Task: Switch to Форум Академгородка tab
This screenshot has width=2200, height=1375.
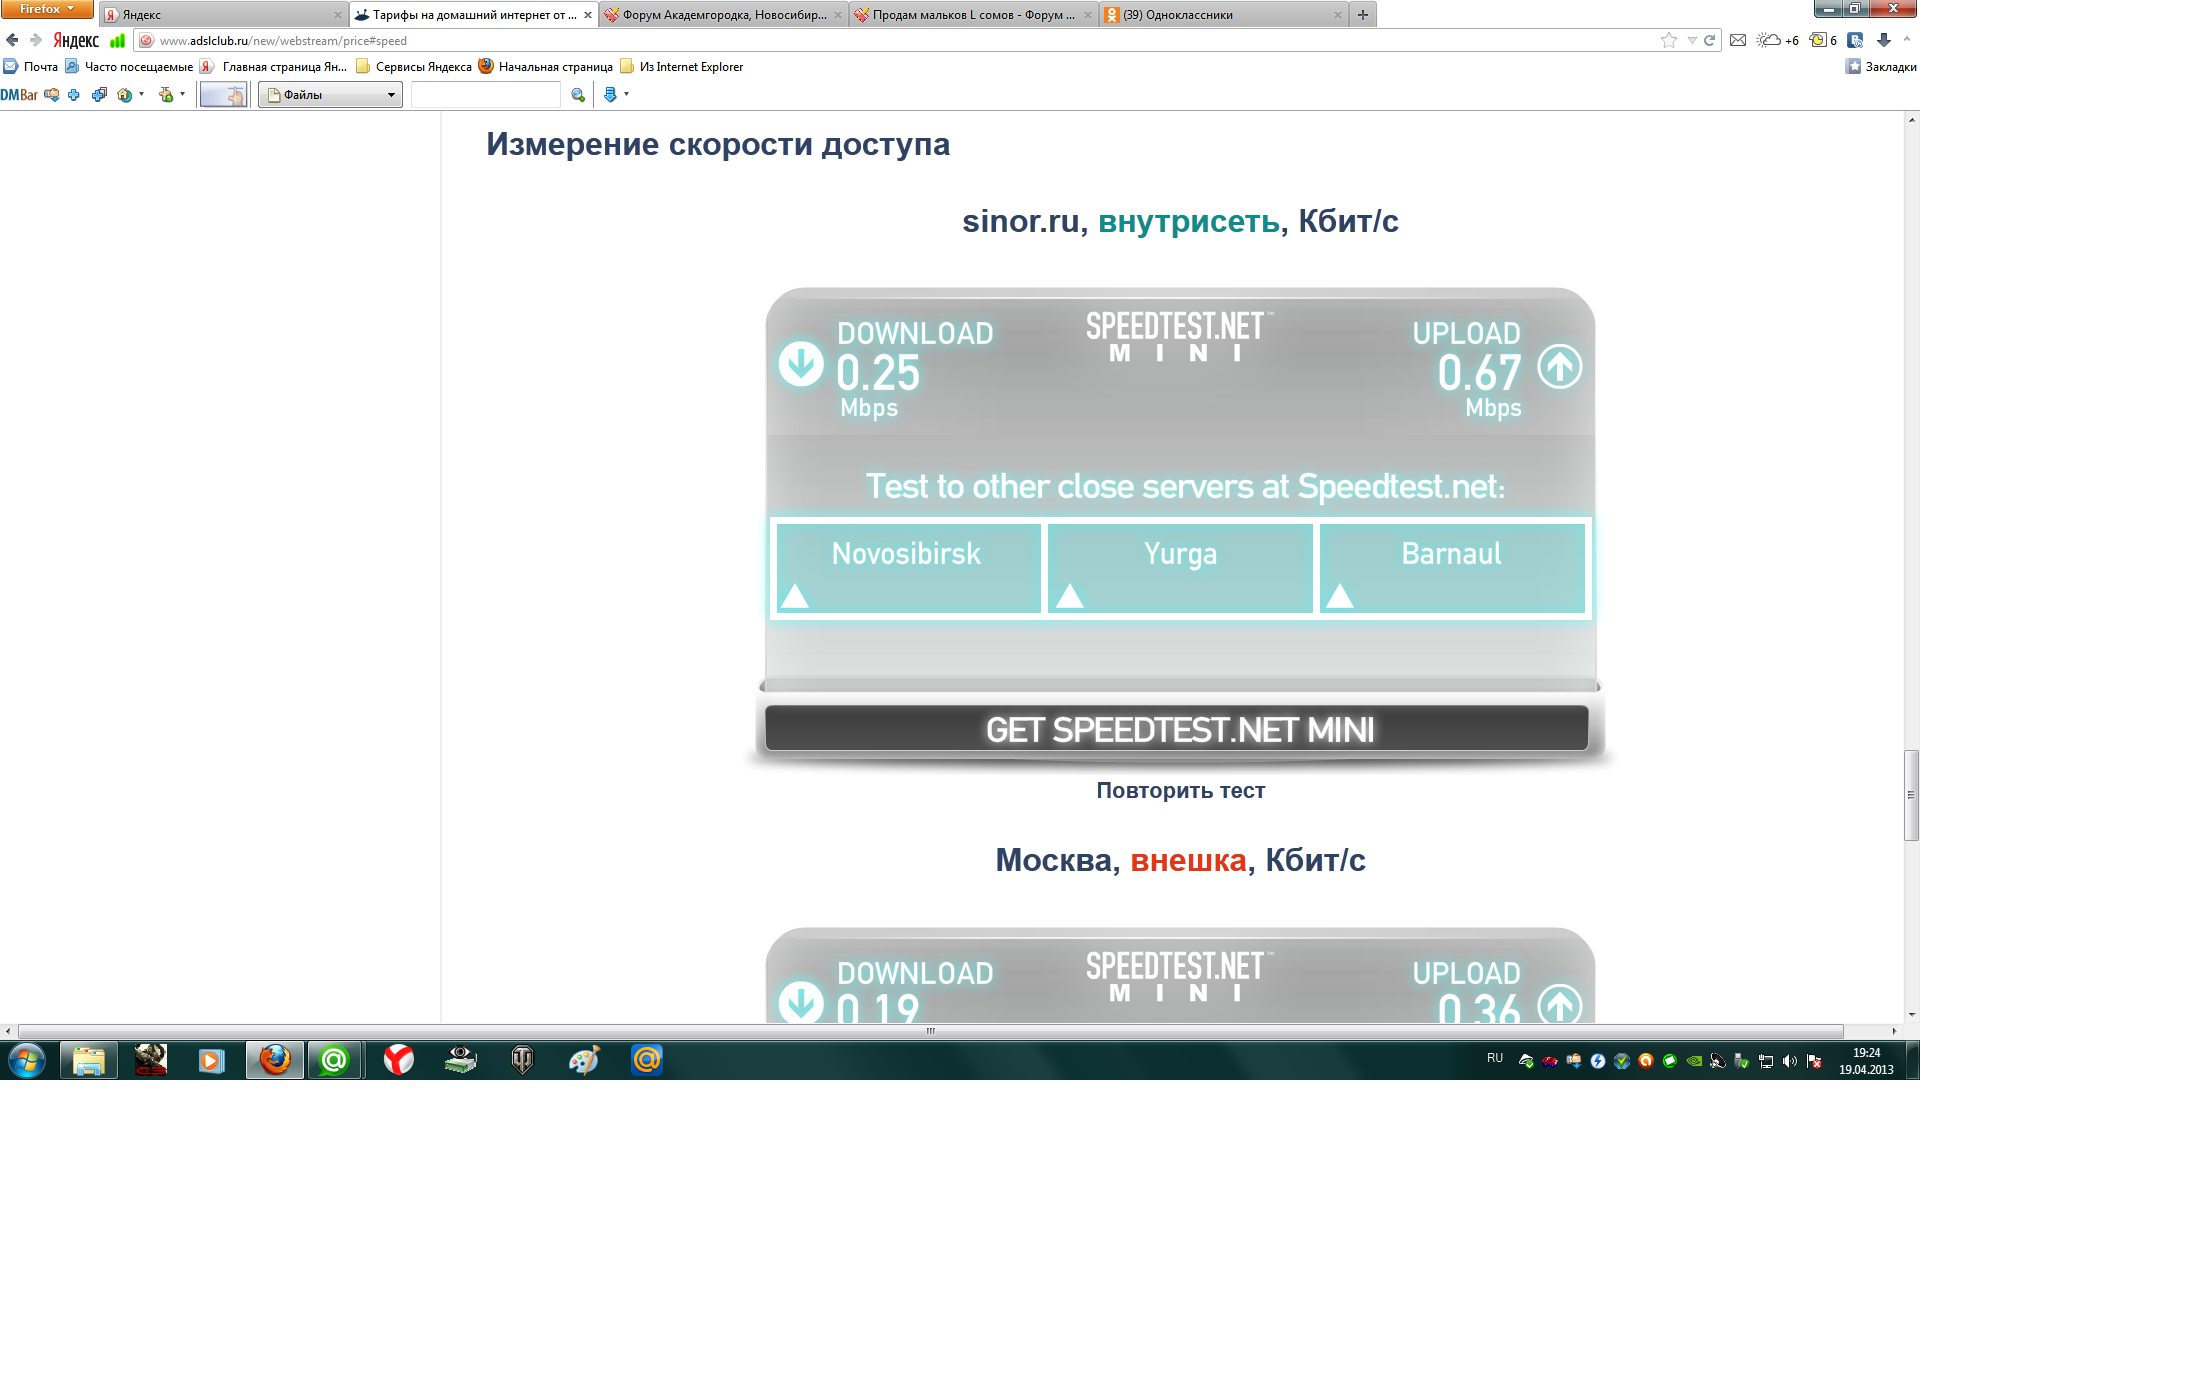Action: [x=723, y=15]
